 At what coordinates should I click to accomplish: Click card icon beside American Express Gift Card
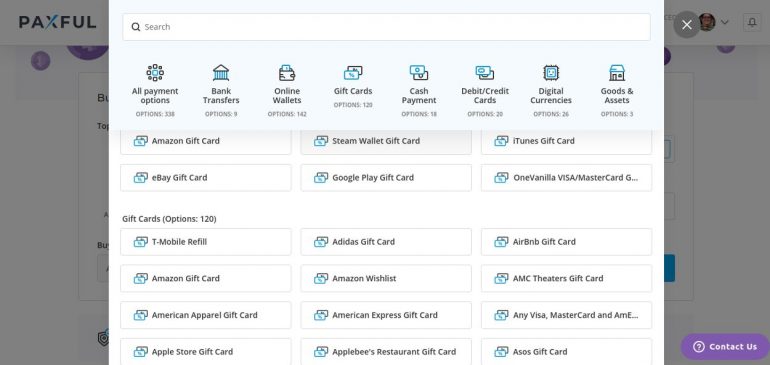coord(321,315)
